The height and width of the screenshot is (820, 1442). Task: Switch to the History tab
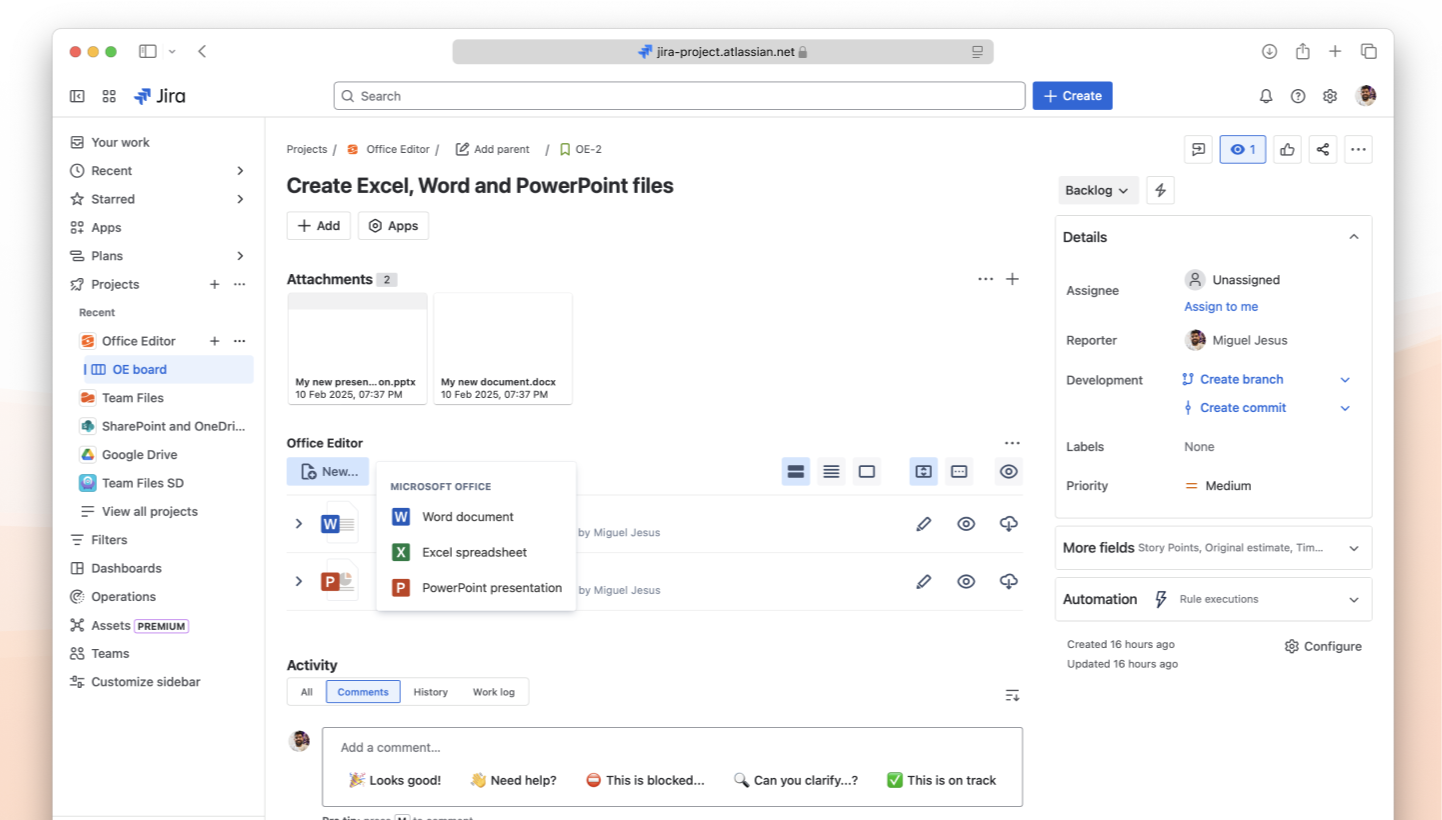431,692
